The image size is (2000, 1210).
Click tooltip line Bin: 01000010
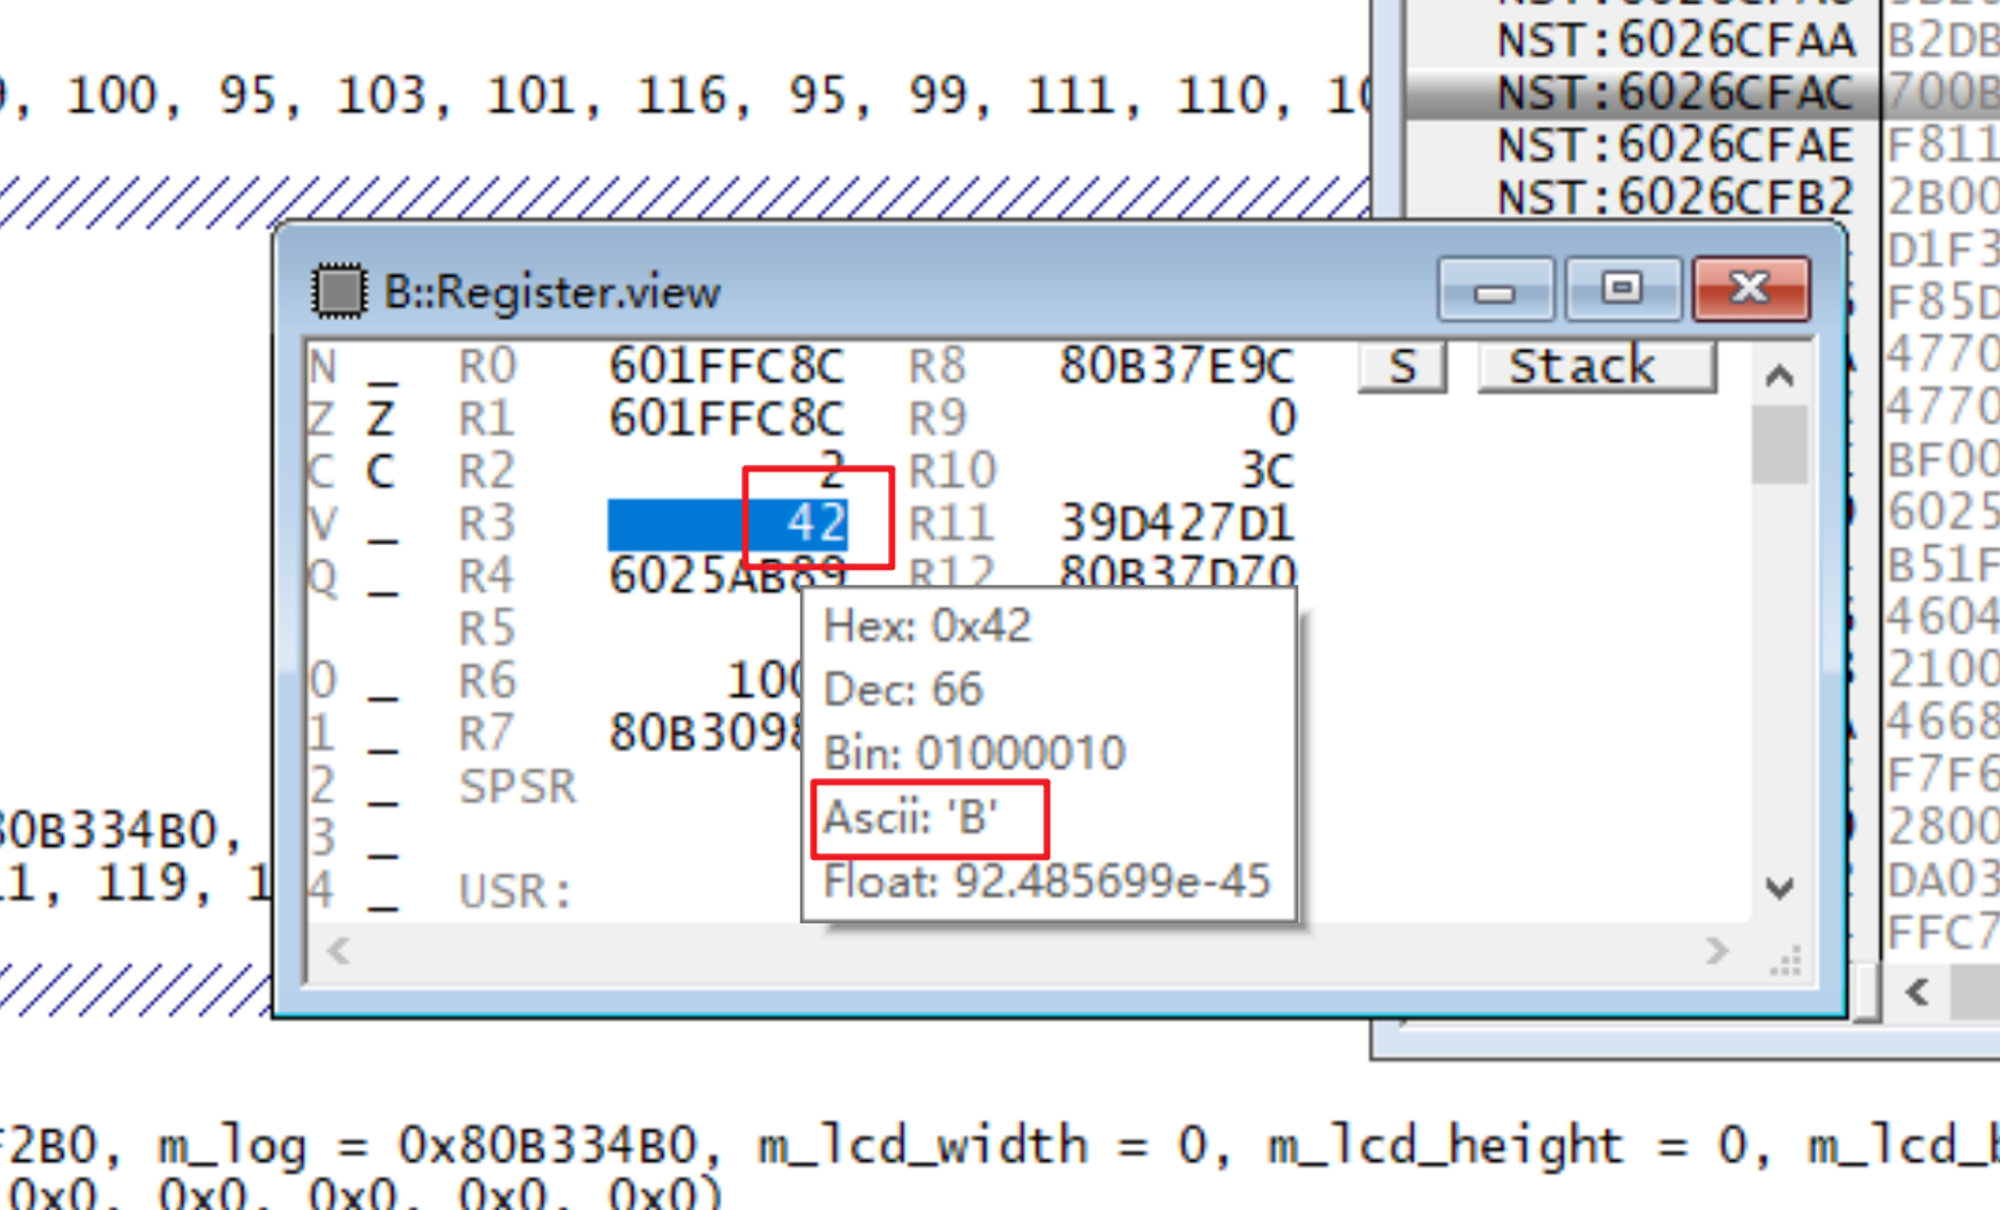coord(975,753)
